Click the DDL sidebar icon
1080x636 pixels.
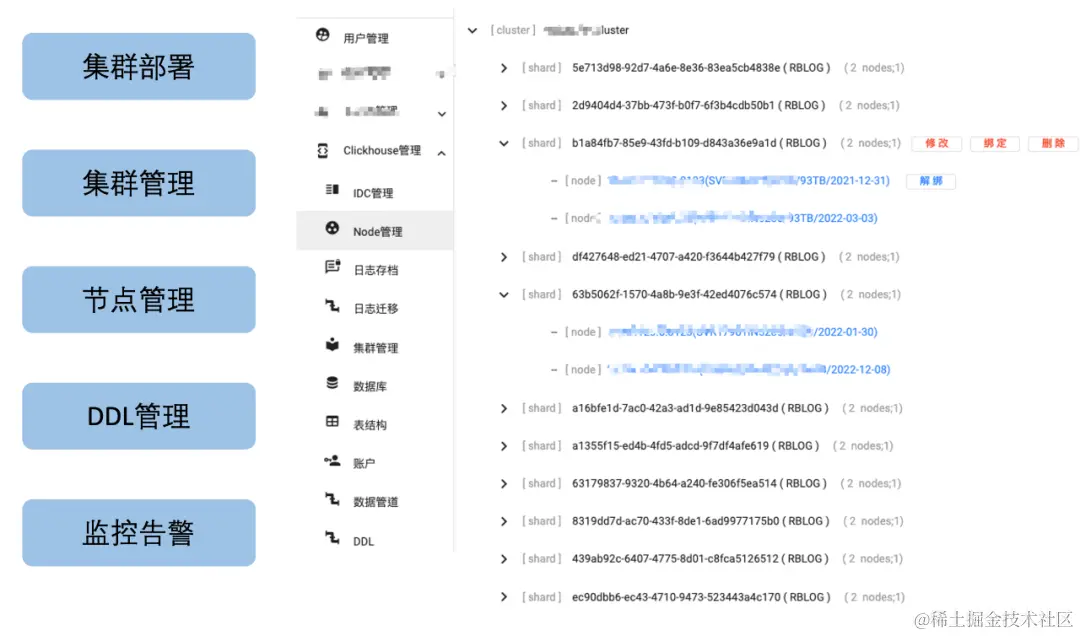[332, 537]
